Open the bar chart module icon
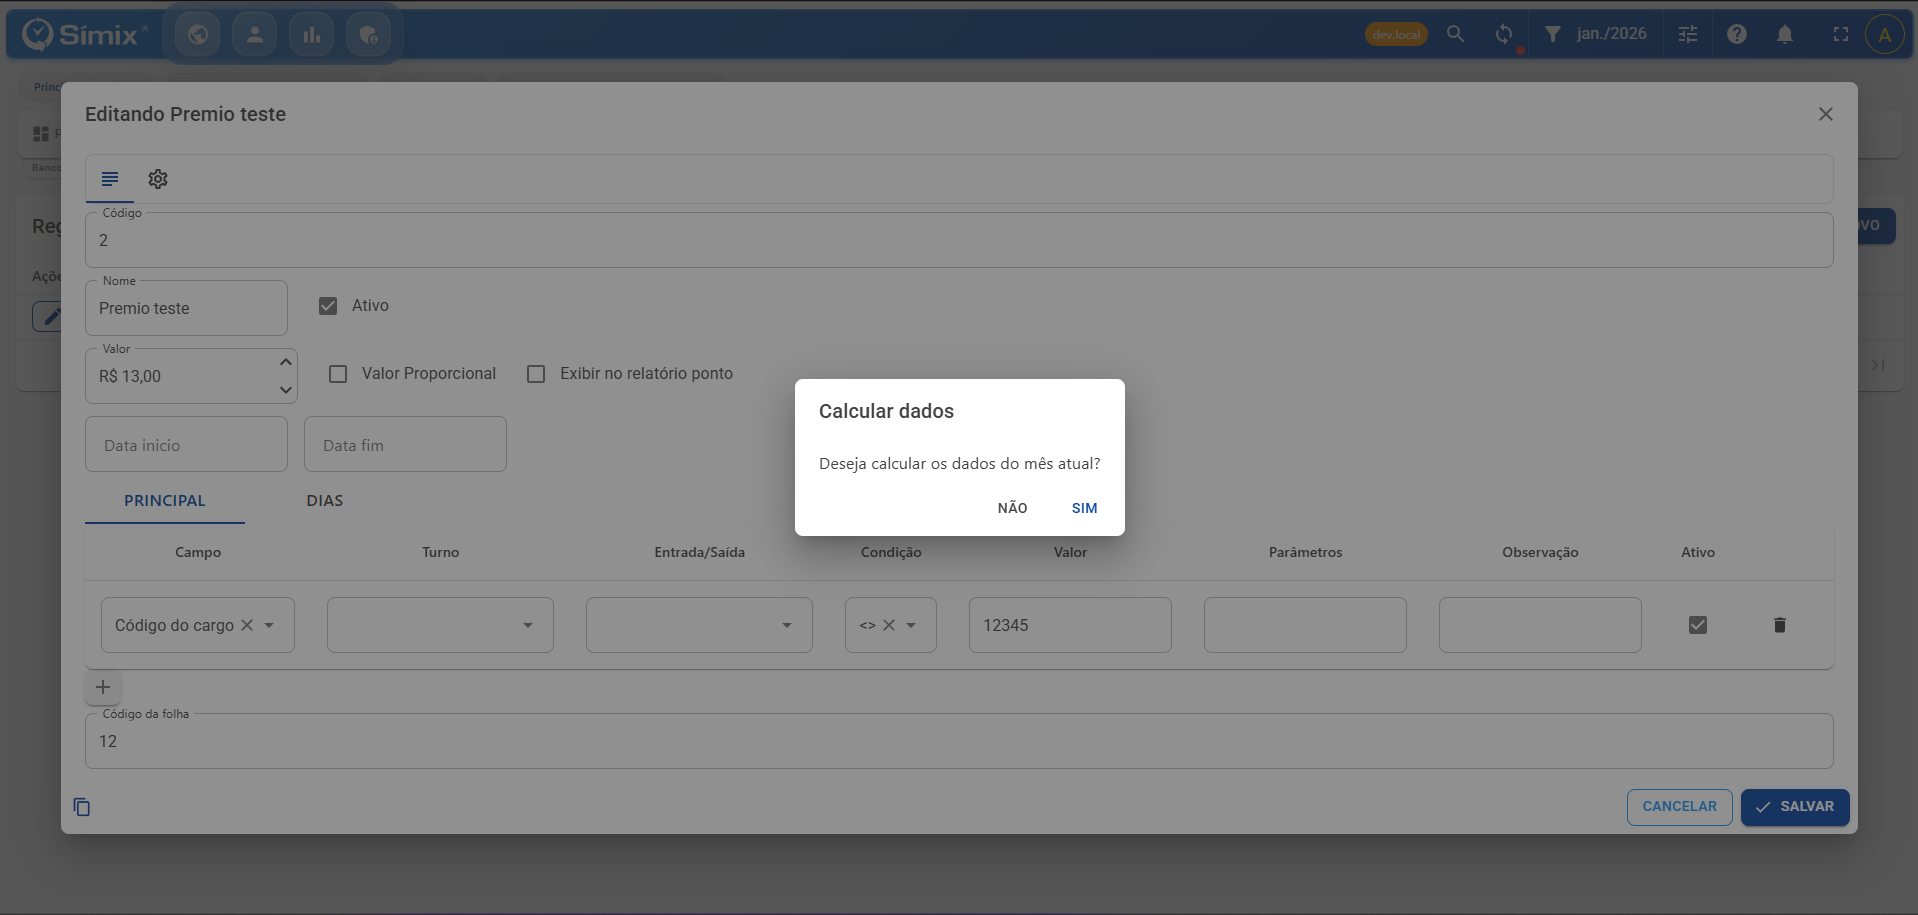The width and height of the screenshot is (1918, 915). tap(312, 35)
